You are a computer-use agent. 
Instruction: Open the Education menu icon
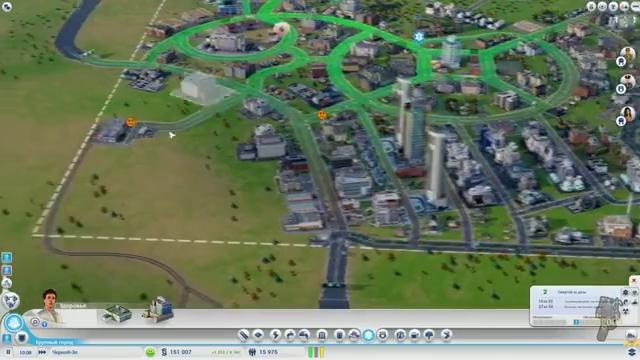coord(400,335)
